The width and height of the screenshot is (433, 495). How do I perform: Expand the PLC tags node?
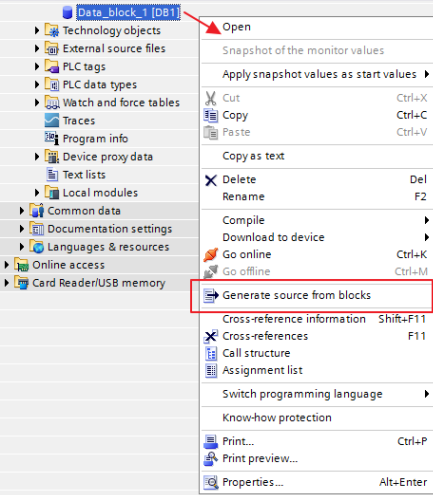(37, 67)
